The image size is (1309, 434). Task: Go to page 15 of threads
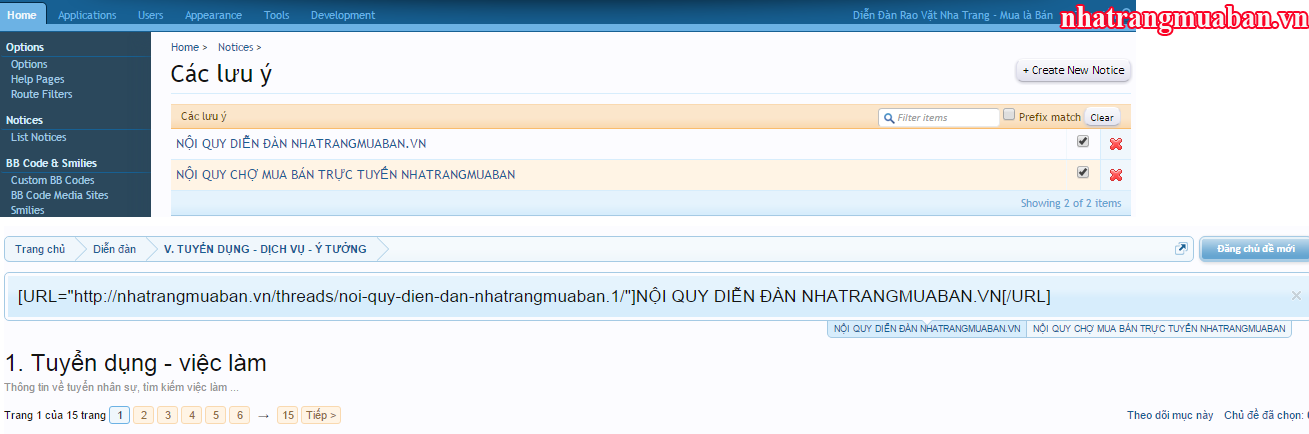coord(287,415)
